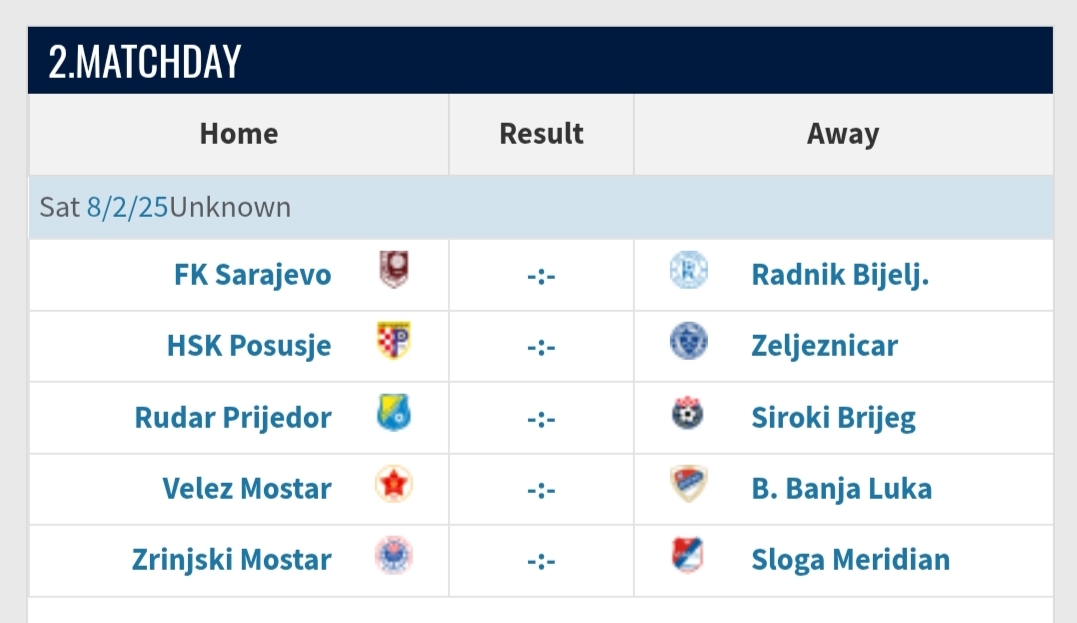Click the Result column header
Viewport: 1077px width, 623px height.
(x=541, y=134)
